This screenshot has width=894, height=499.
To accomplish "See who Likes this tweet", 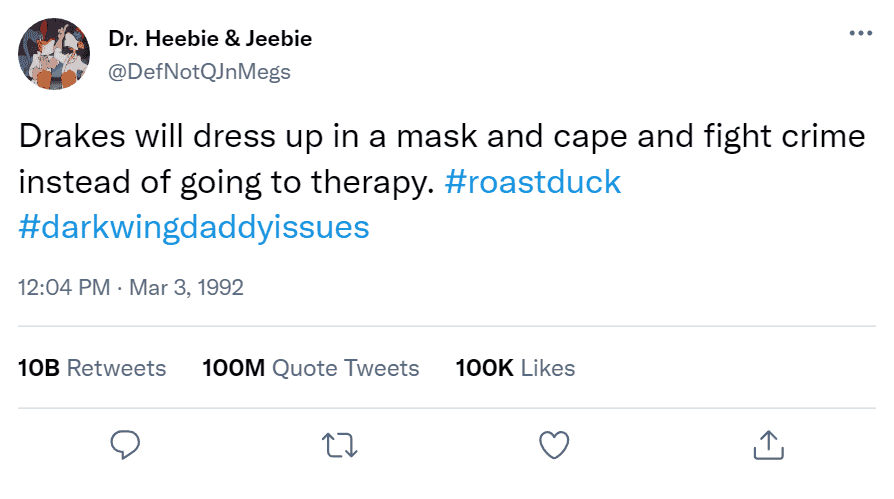I will coord(548,368).
